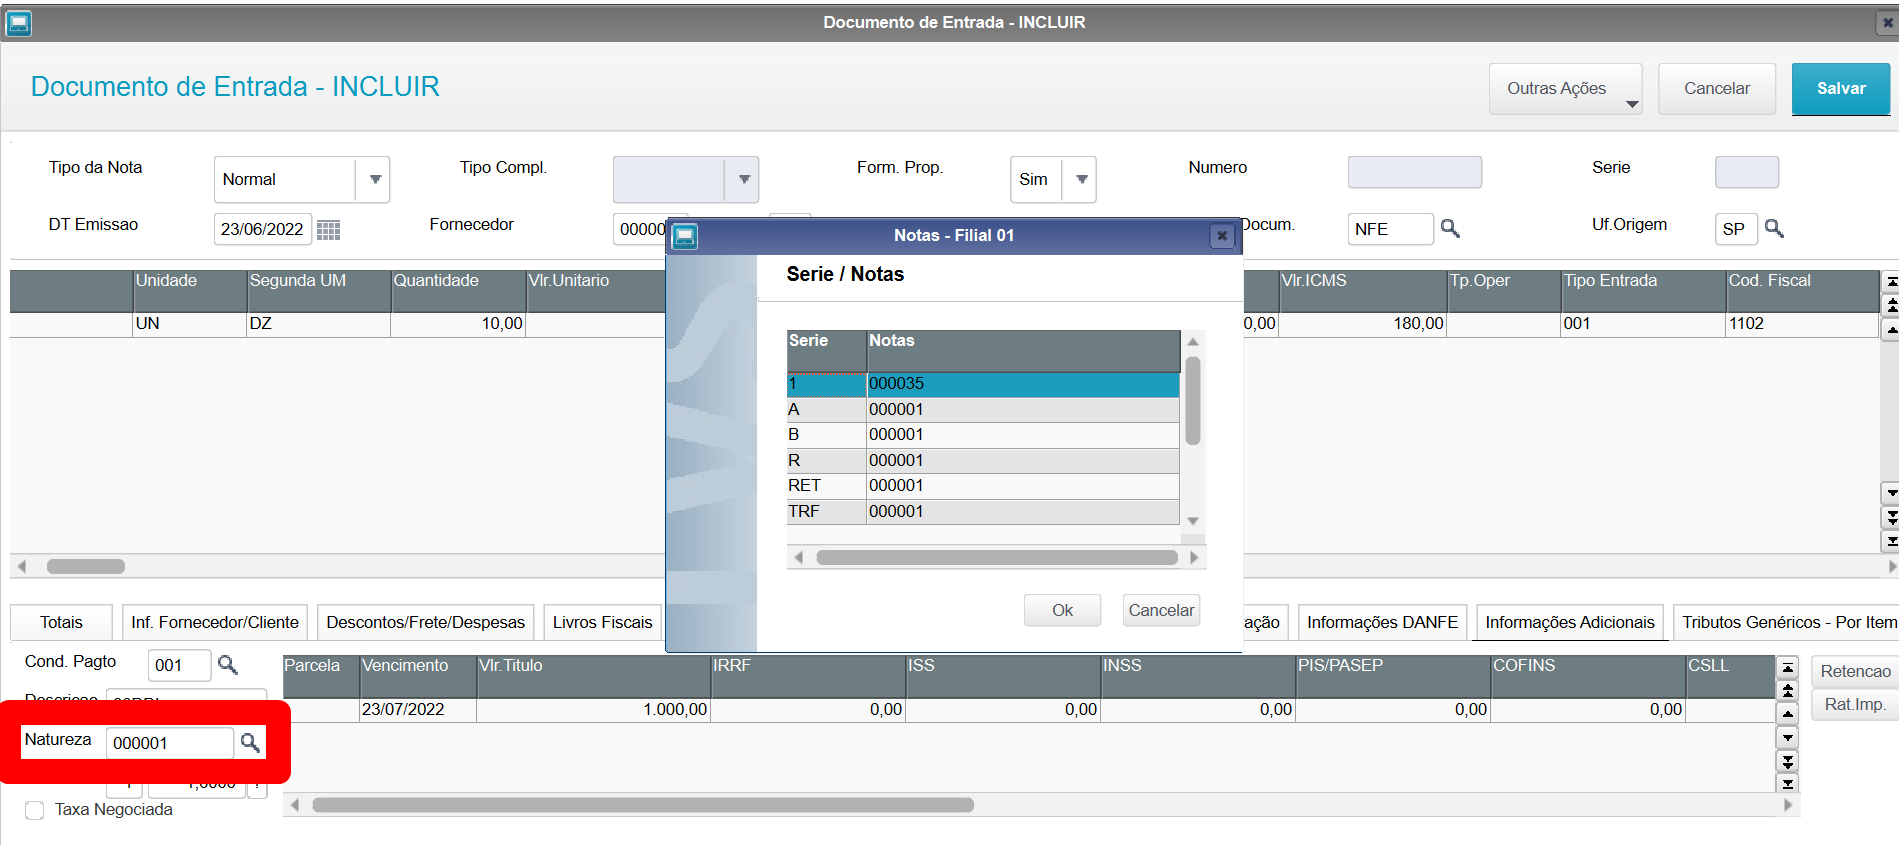Click the Segunda UM cell DZ
The image size is (1899, 845).
coord(318,324)
